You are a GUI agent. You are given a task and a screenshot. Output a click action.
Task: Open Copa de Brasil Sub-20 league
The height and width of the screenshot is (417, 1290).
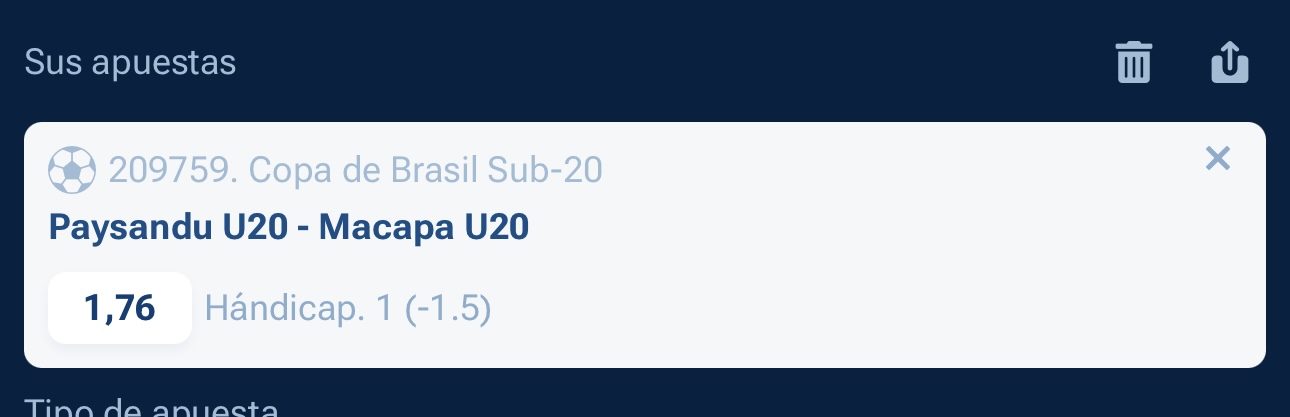[425, 171]
